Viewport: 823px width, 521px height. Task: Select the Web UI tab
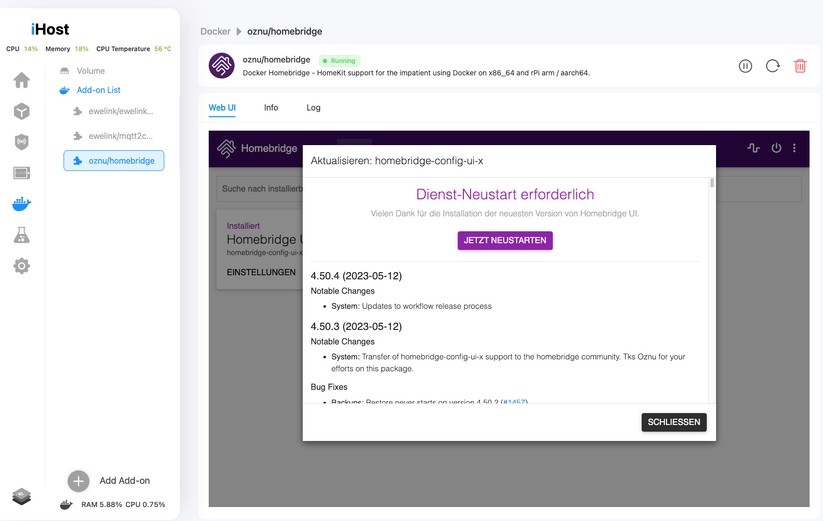pos(222,108)
